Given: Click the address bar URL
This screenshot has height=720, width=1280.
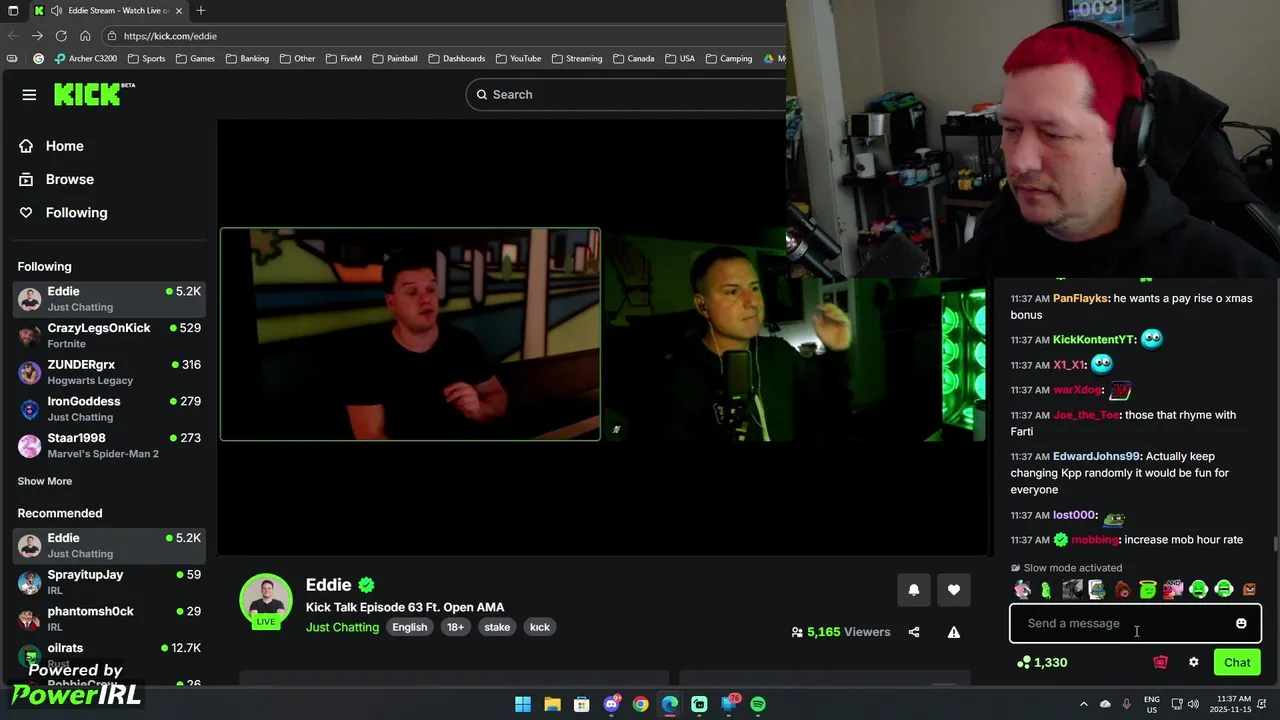Looking at the screenshot, I should (170, 36).
